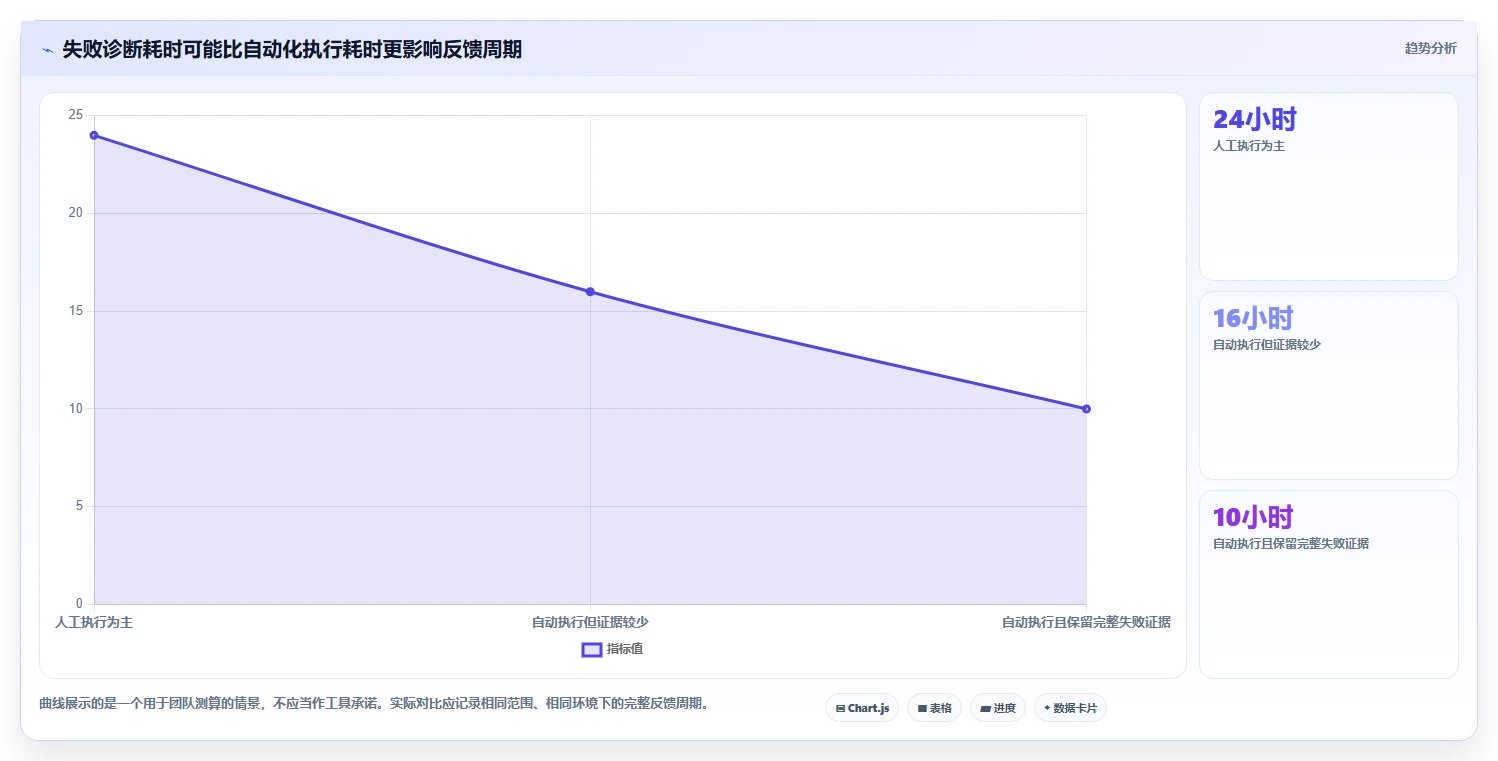Open the Chart.js chip

[862, 708]
